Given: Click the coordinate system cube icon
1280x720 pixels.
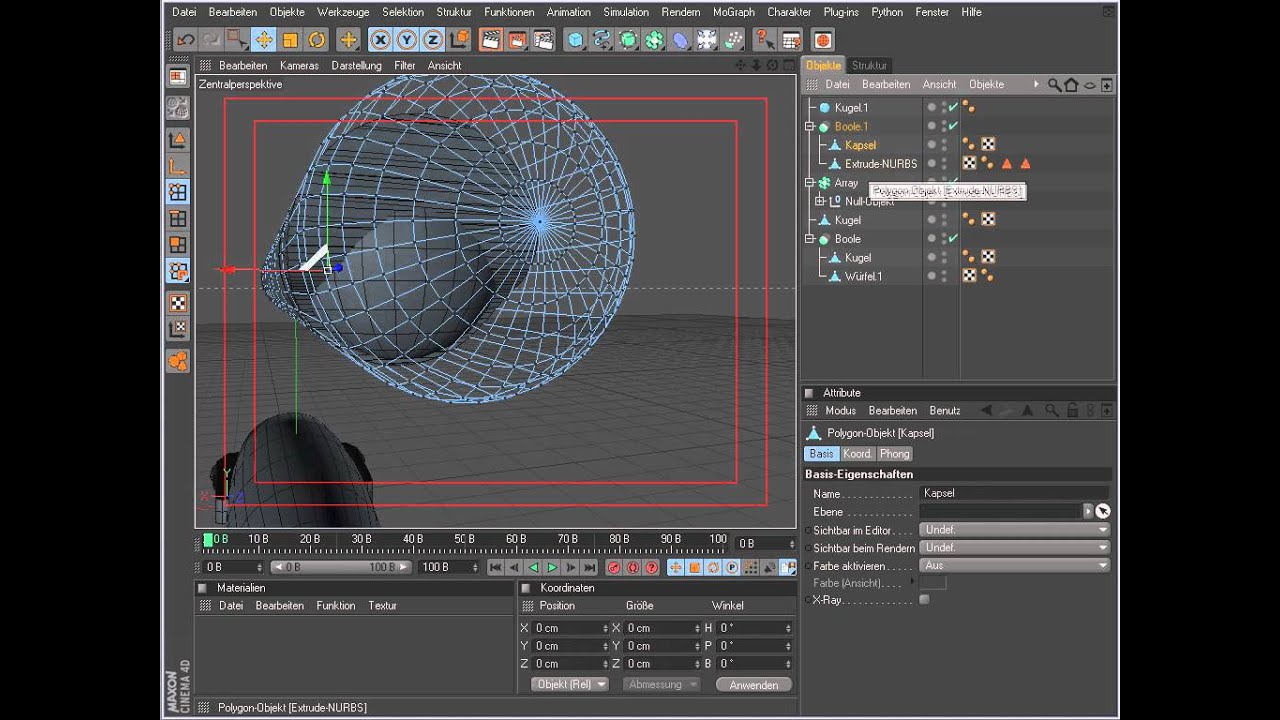Looking at the screenshot, I should tap(460, 40).
